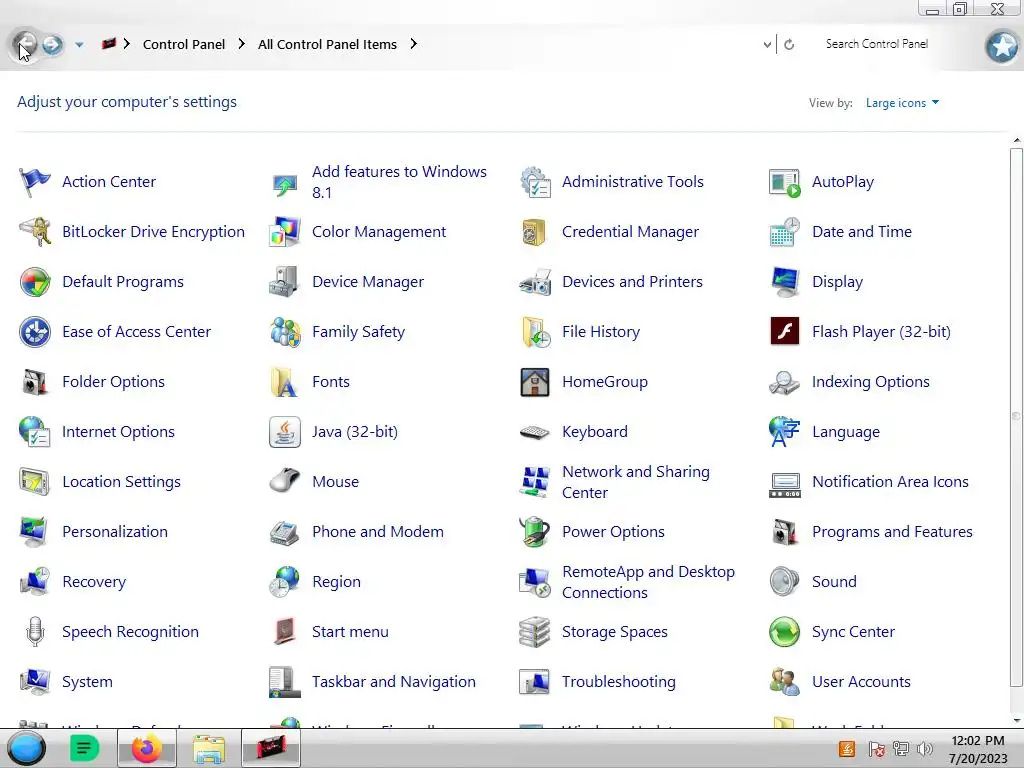Screen dimensions: 1024x768
Task: Open the Internet Options globe icon
Action: (35, 432)
